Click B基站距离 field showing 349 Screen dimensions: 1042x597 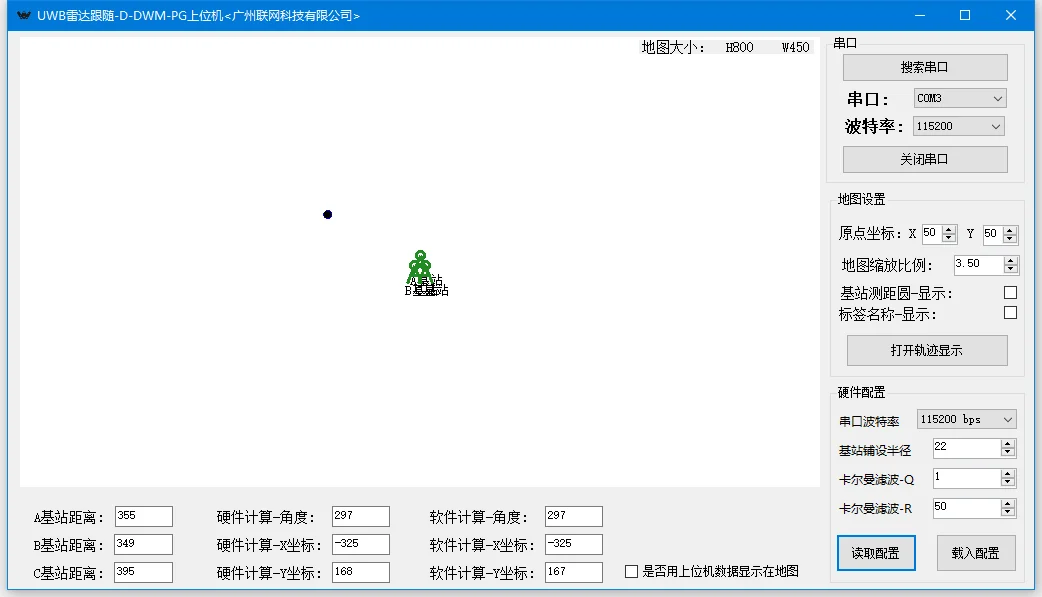[144, 544]
